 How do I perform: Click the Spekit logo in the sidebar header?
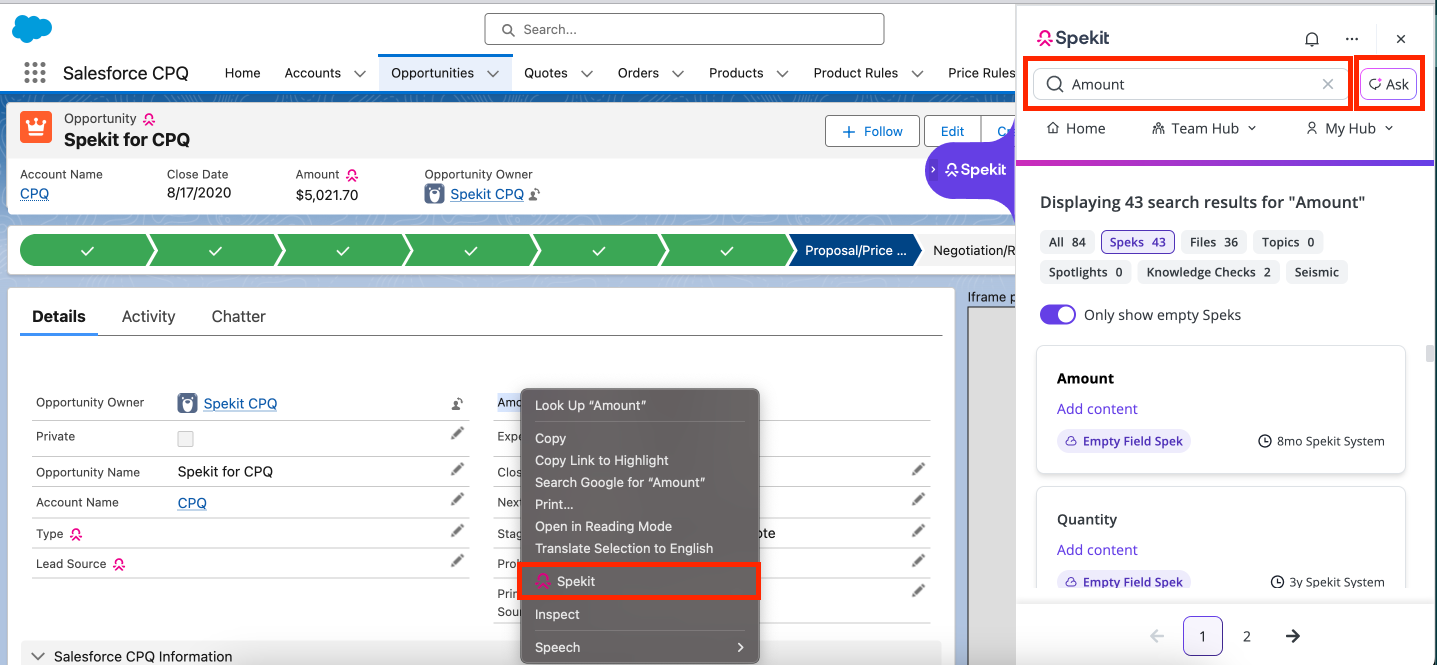coord(1074,38)
